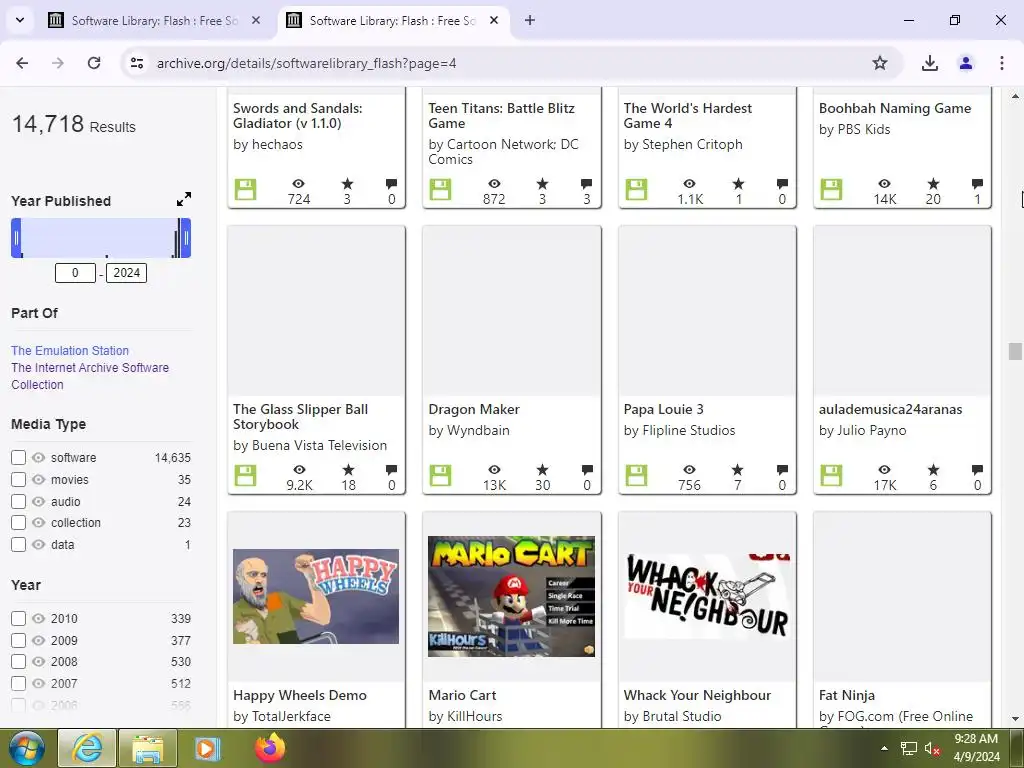Check the 2010 year checkbox
The image size is (1024, 768).
18,618
